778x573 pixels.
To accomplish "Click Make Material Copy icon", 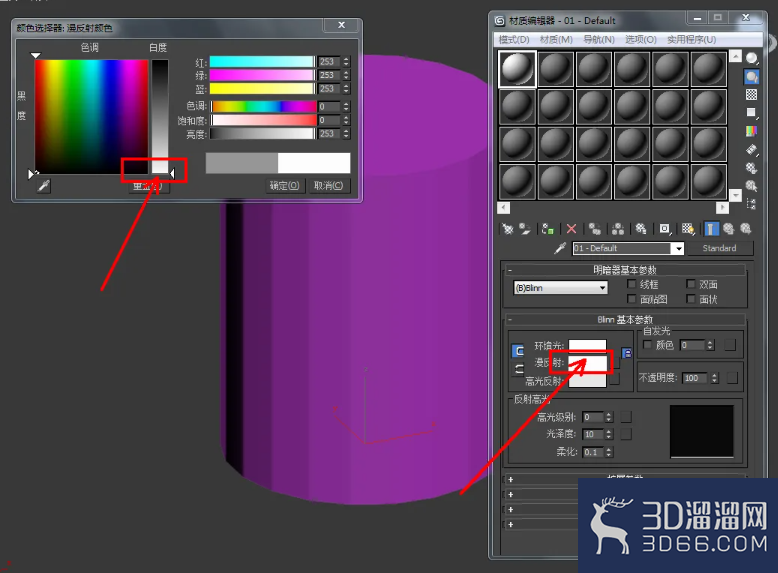I will 594,229.
